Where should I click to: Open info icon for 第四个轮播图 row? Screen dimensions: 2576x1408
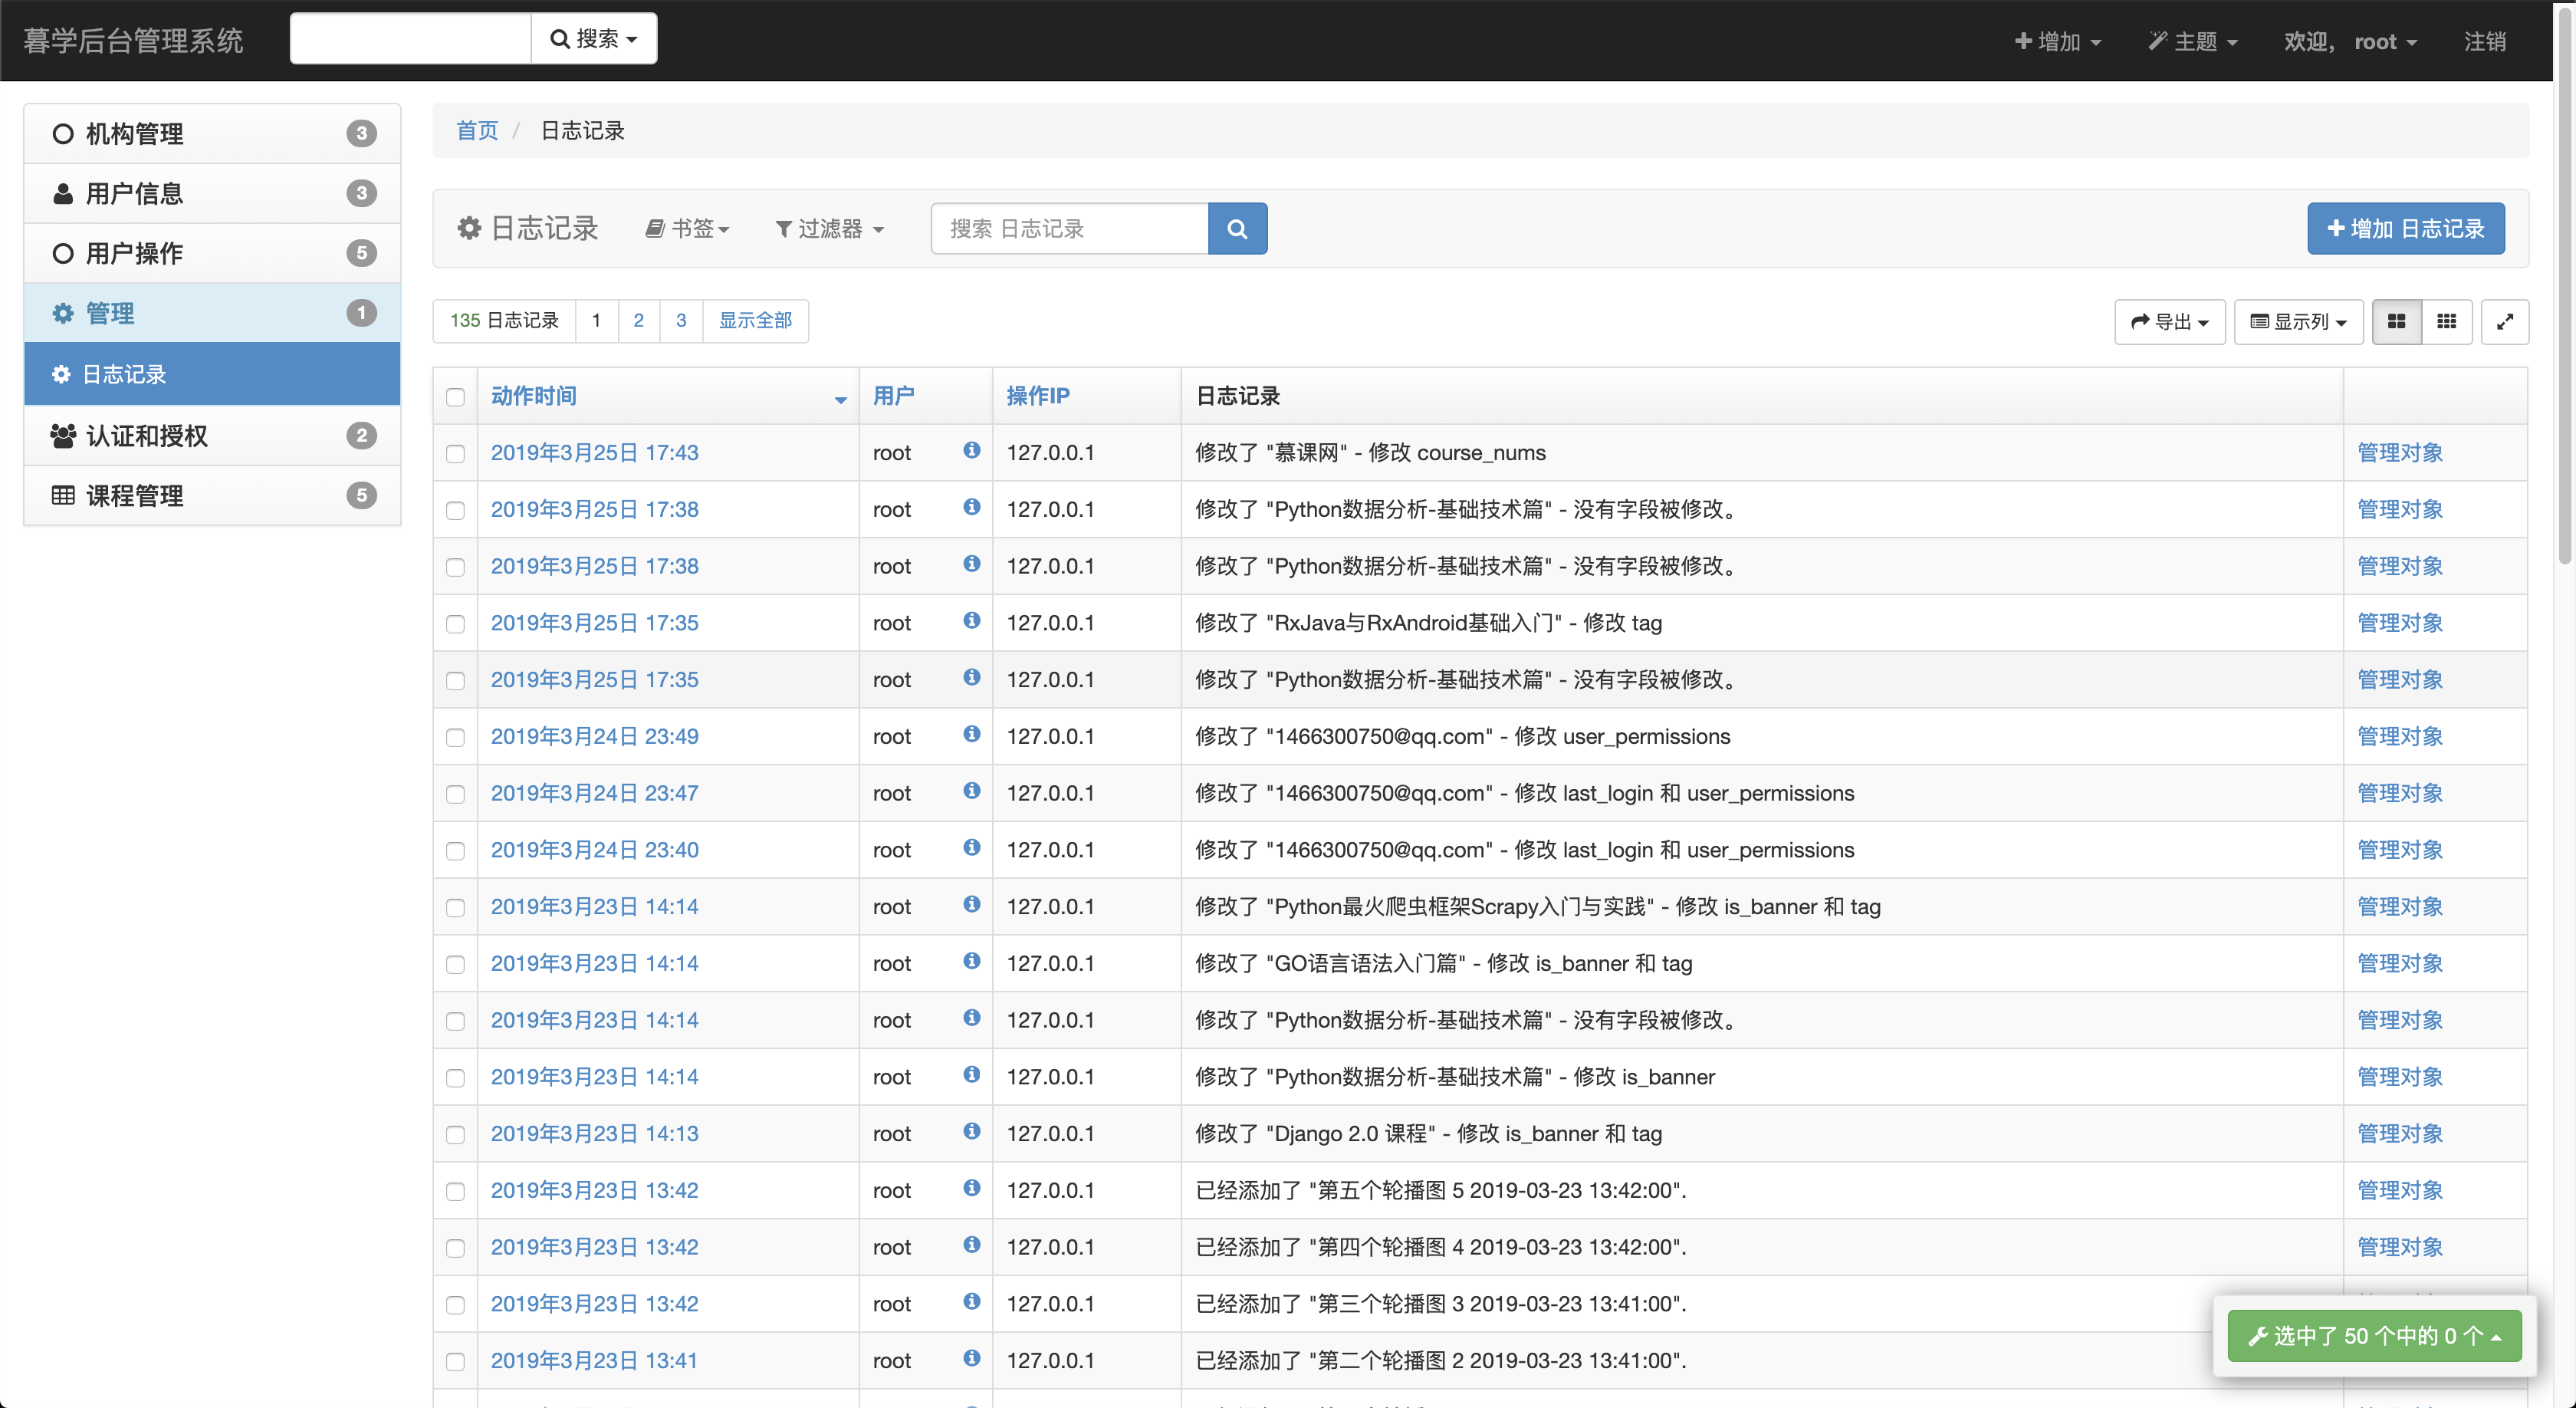pyautogui.click(x=971, y=1245)
